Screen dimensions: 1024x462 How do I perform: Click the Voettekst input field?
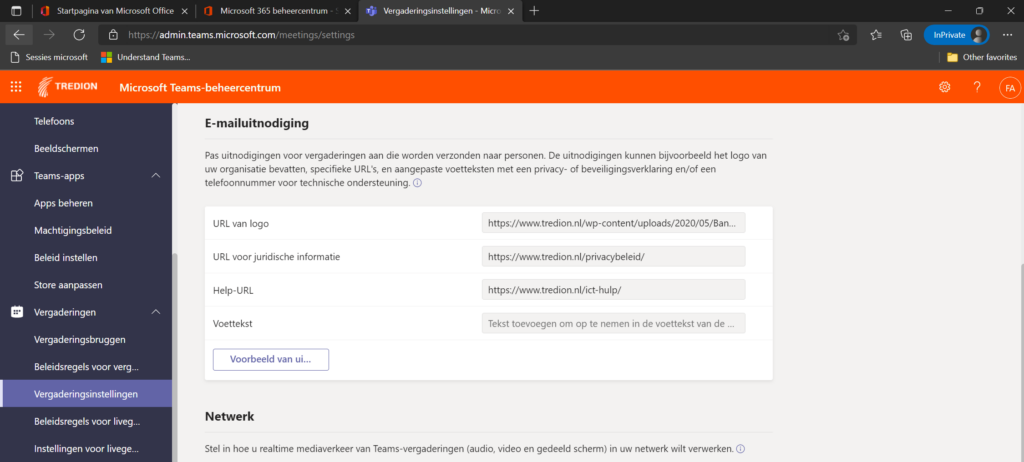tap(613, 323)
